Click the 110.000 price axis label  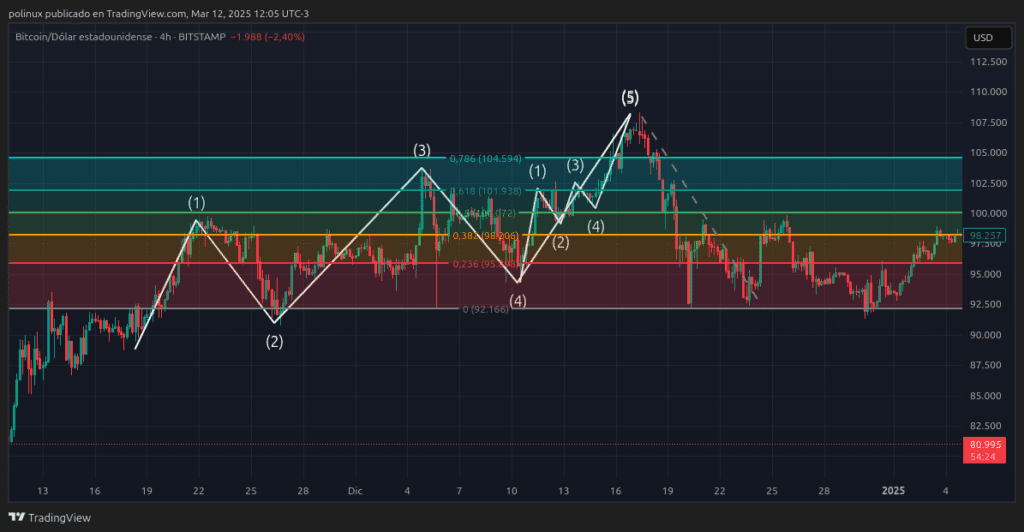[x=985, y=92]
